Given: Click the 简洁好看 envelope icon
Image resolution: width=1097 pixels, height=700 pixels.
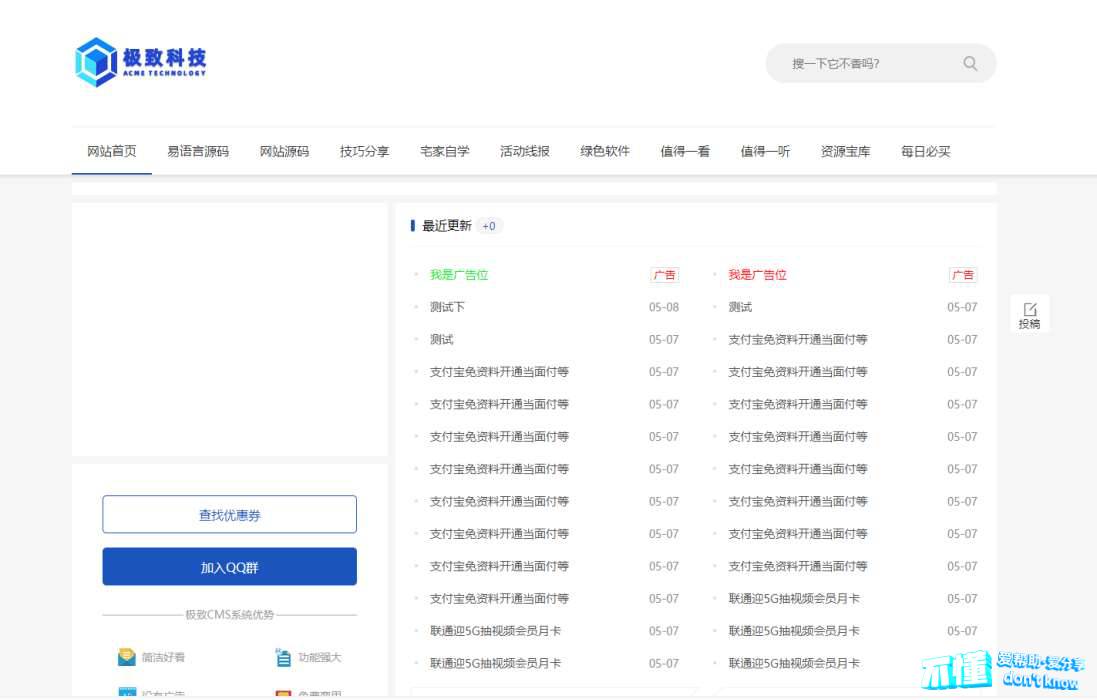Looking at the screenshot, I should coord(127,657).
